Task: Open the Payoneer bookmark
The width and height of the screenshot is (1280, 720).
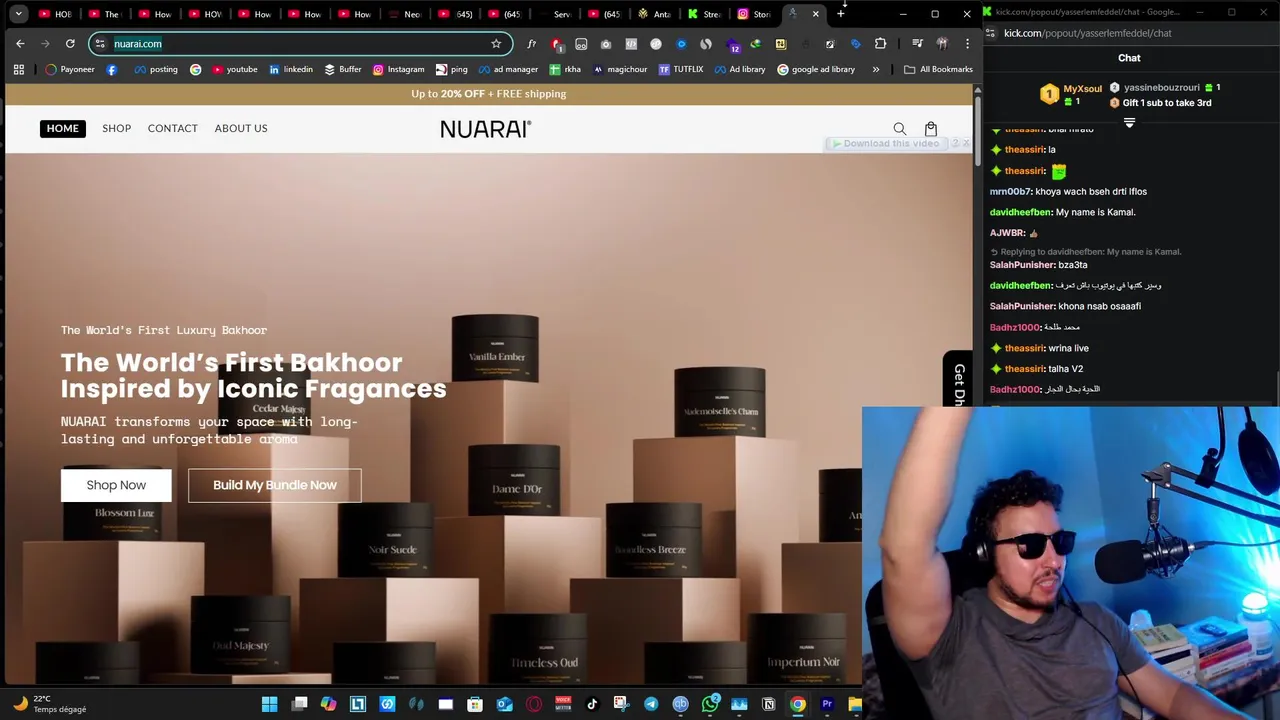Action: pos(70,70)
